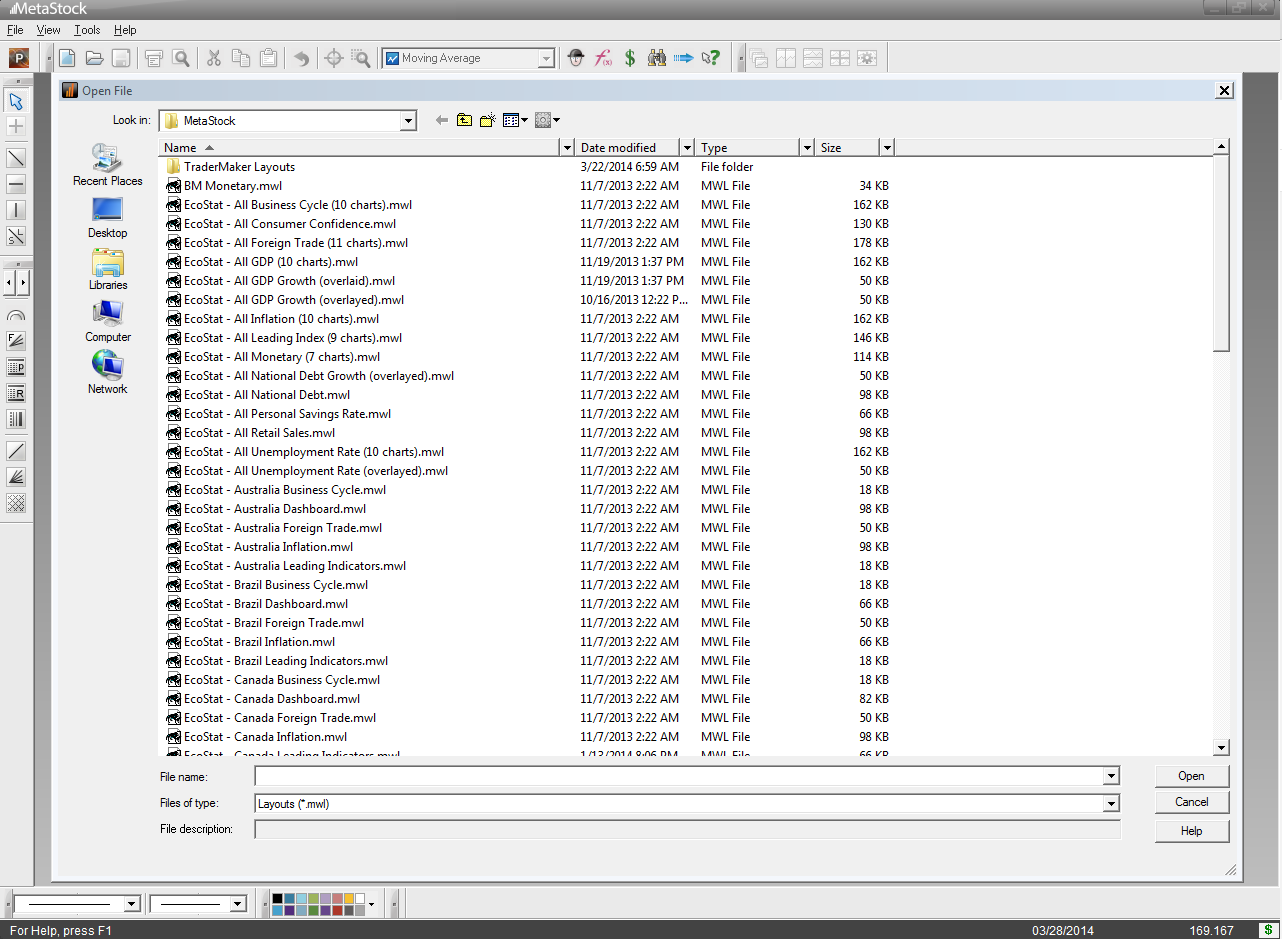Viewport: 1282px width, 939px height.
Task: Open The Expert Advisor man icon
Action: point(576,58)
